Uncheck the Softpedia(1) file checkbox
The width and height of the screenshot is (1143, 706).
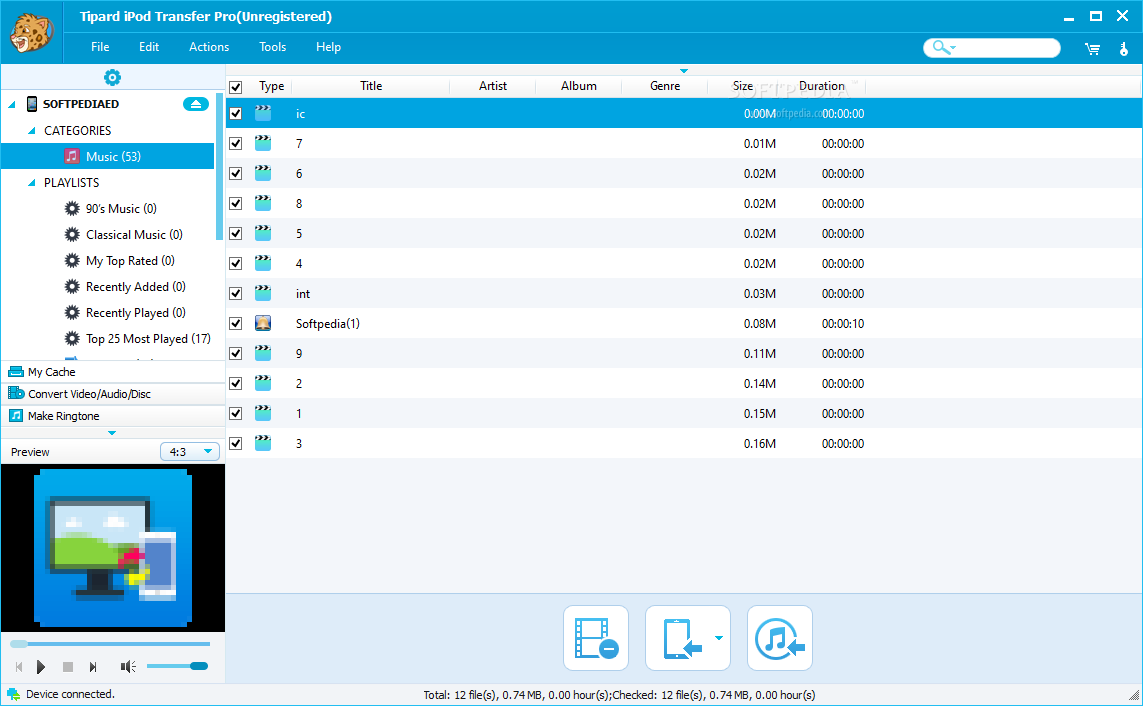coord(235,323)
